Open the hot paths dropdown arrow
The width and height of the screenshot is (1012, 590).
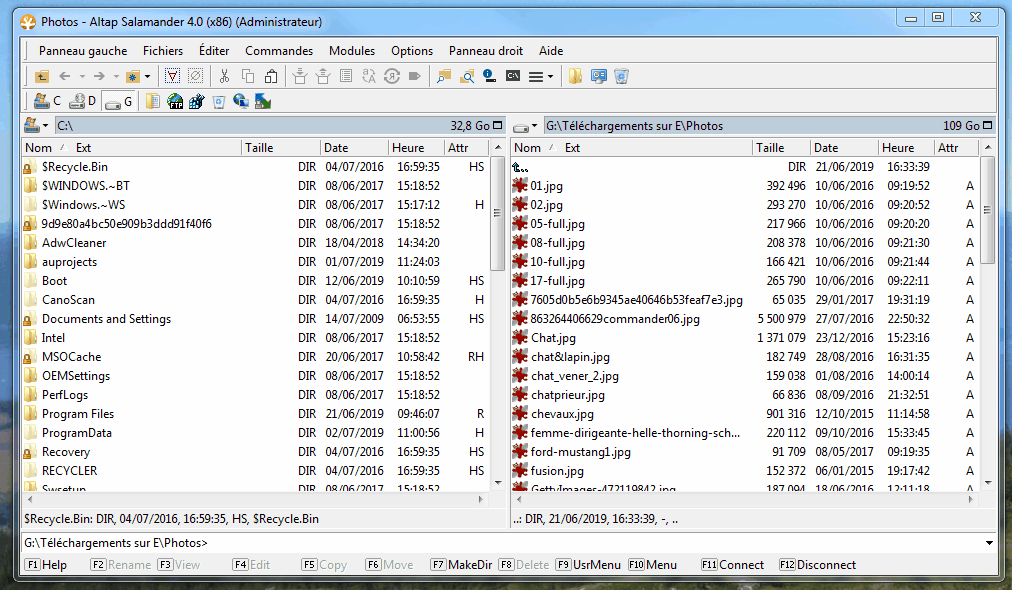point(148,76)
